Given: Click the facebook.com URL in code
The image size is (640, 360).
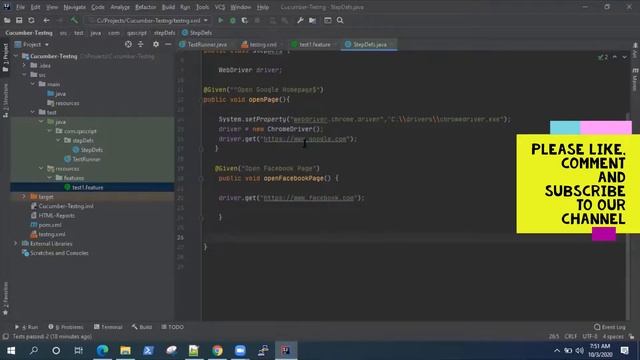Looking at the screenshot, I should click(309, 198).
